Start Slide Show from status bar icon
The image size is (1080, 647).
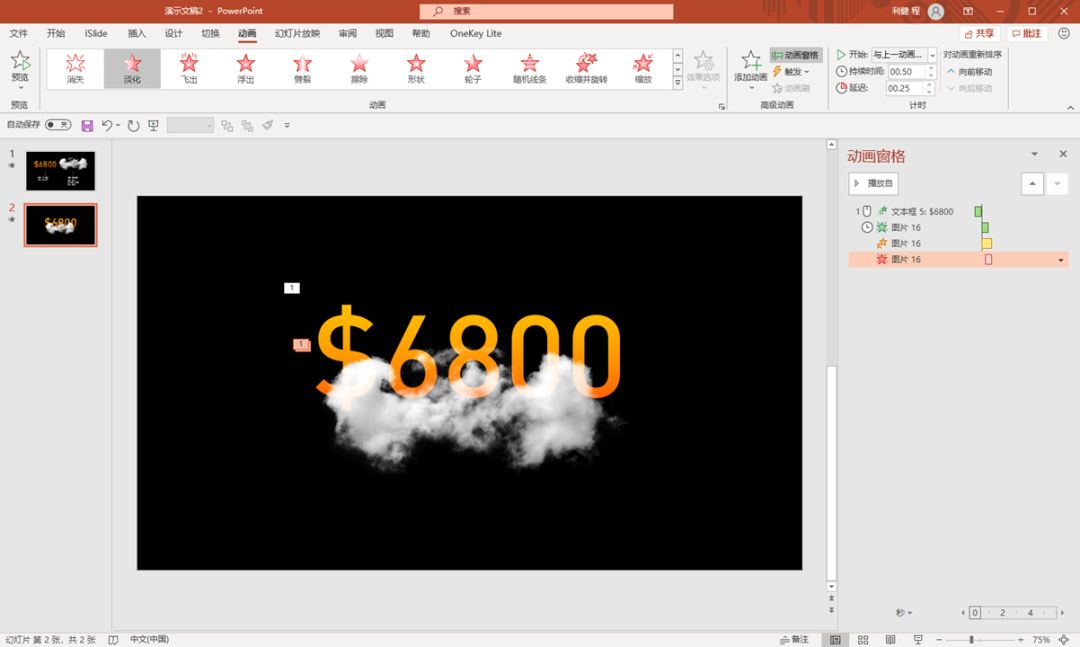917,639
